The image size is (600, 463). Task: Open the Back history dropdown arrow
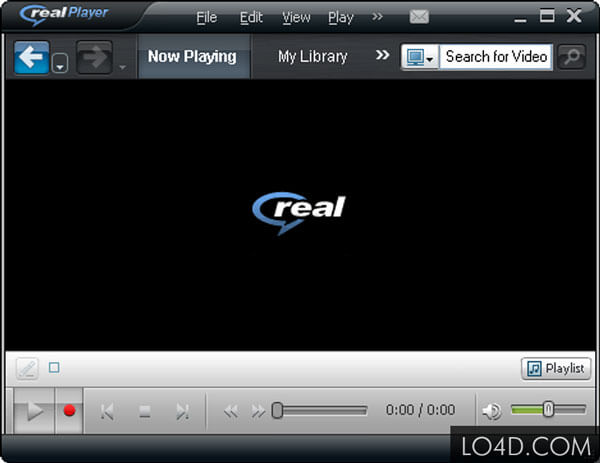60,64
